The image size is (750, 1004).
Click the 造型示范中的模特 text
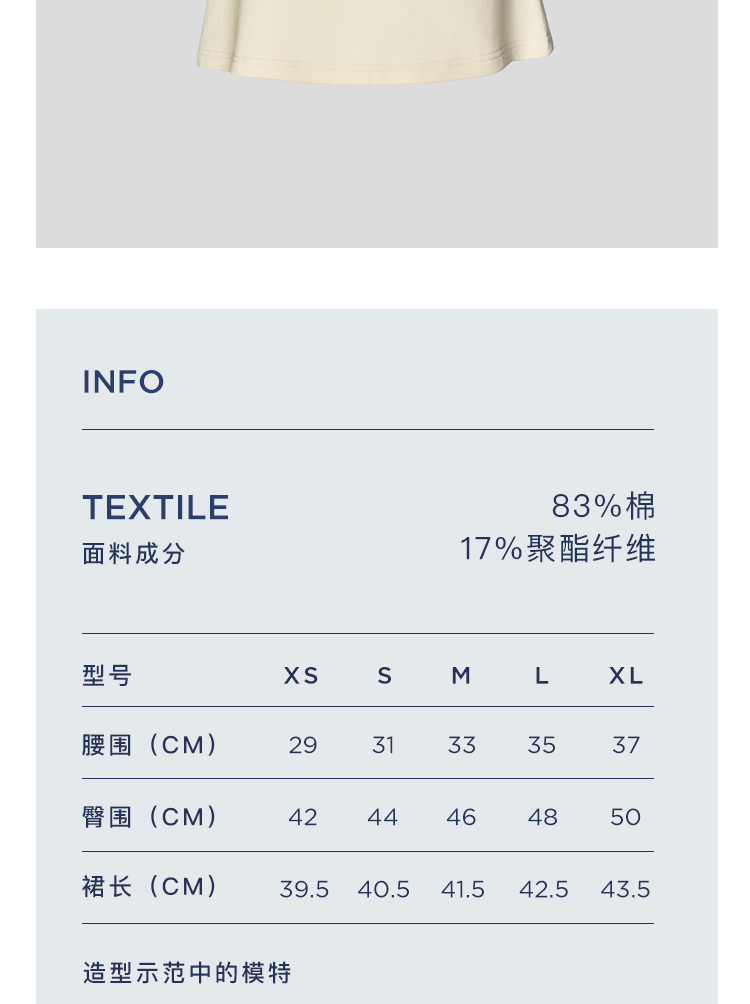coord(187,972)
